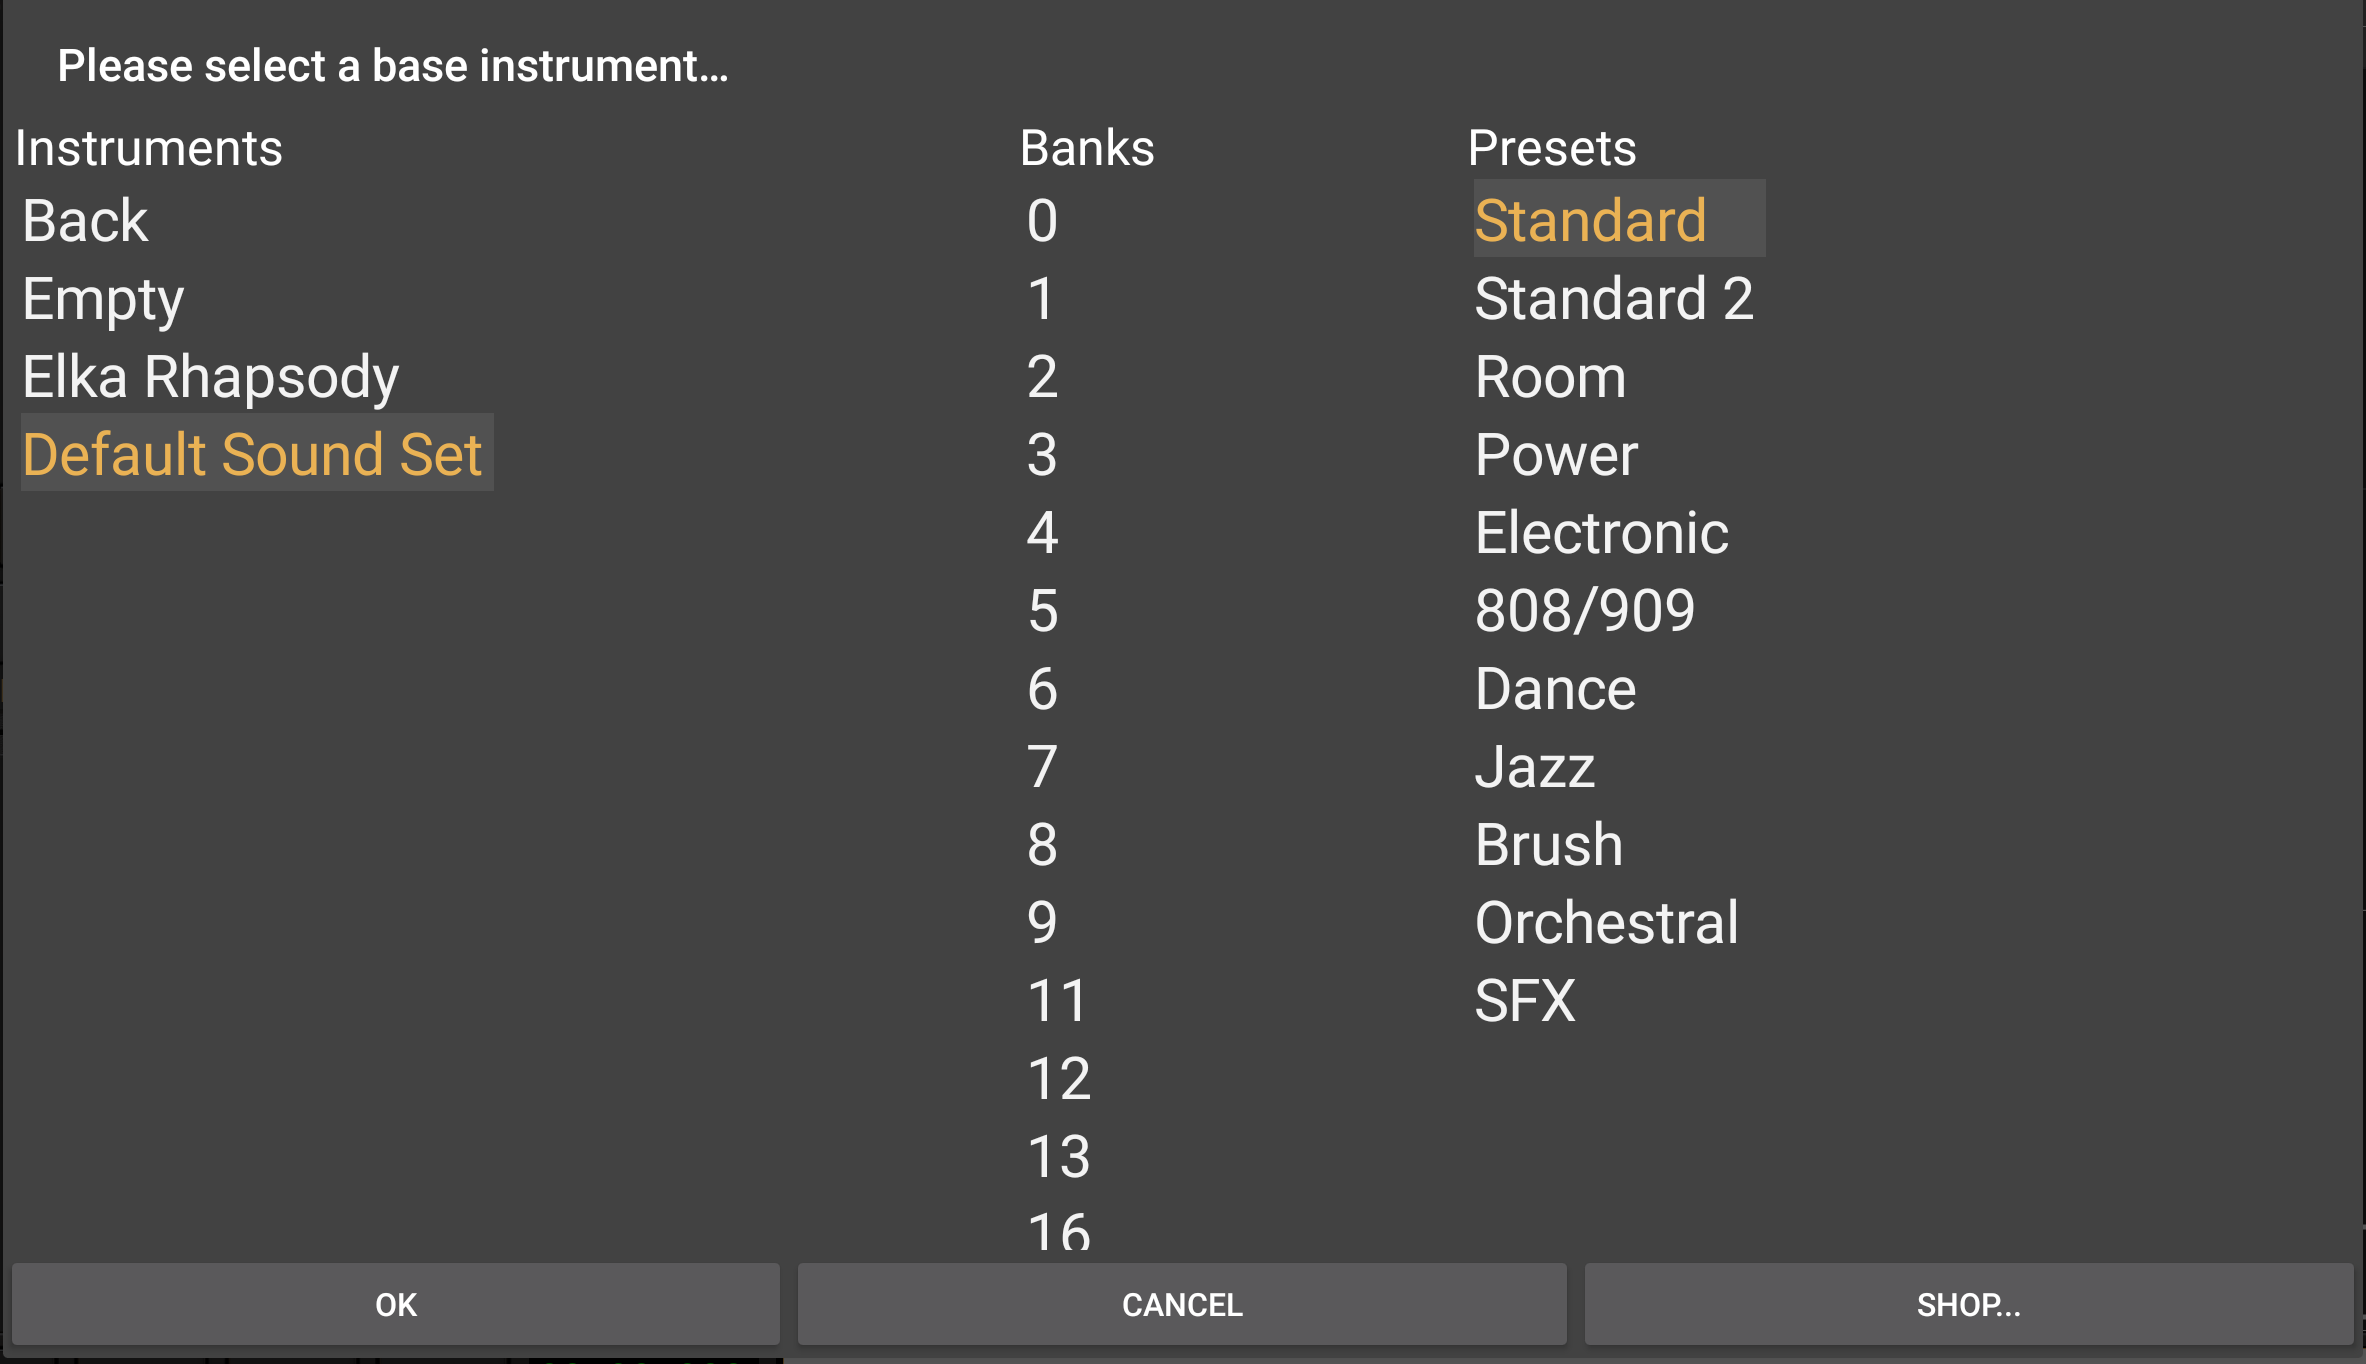Choose the Electronic preset
Viewport: 2366px width, 1364px height.
(1601, 533)
